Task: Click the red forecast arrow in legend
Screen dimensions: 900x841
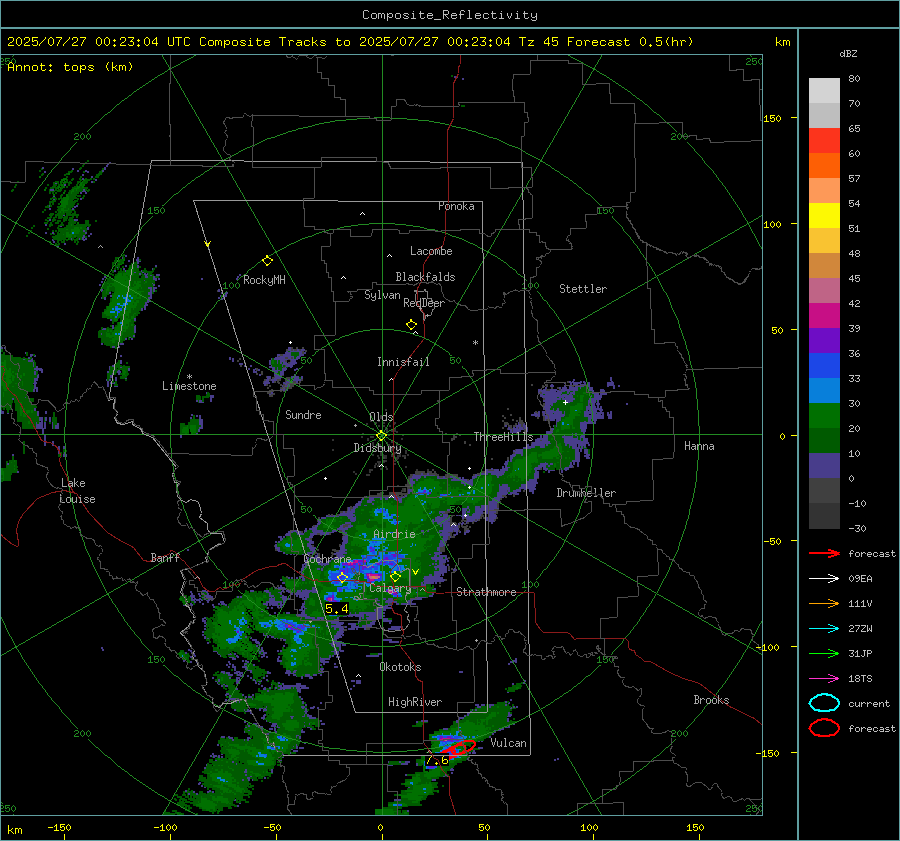Action: point(824,553)
